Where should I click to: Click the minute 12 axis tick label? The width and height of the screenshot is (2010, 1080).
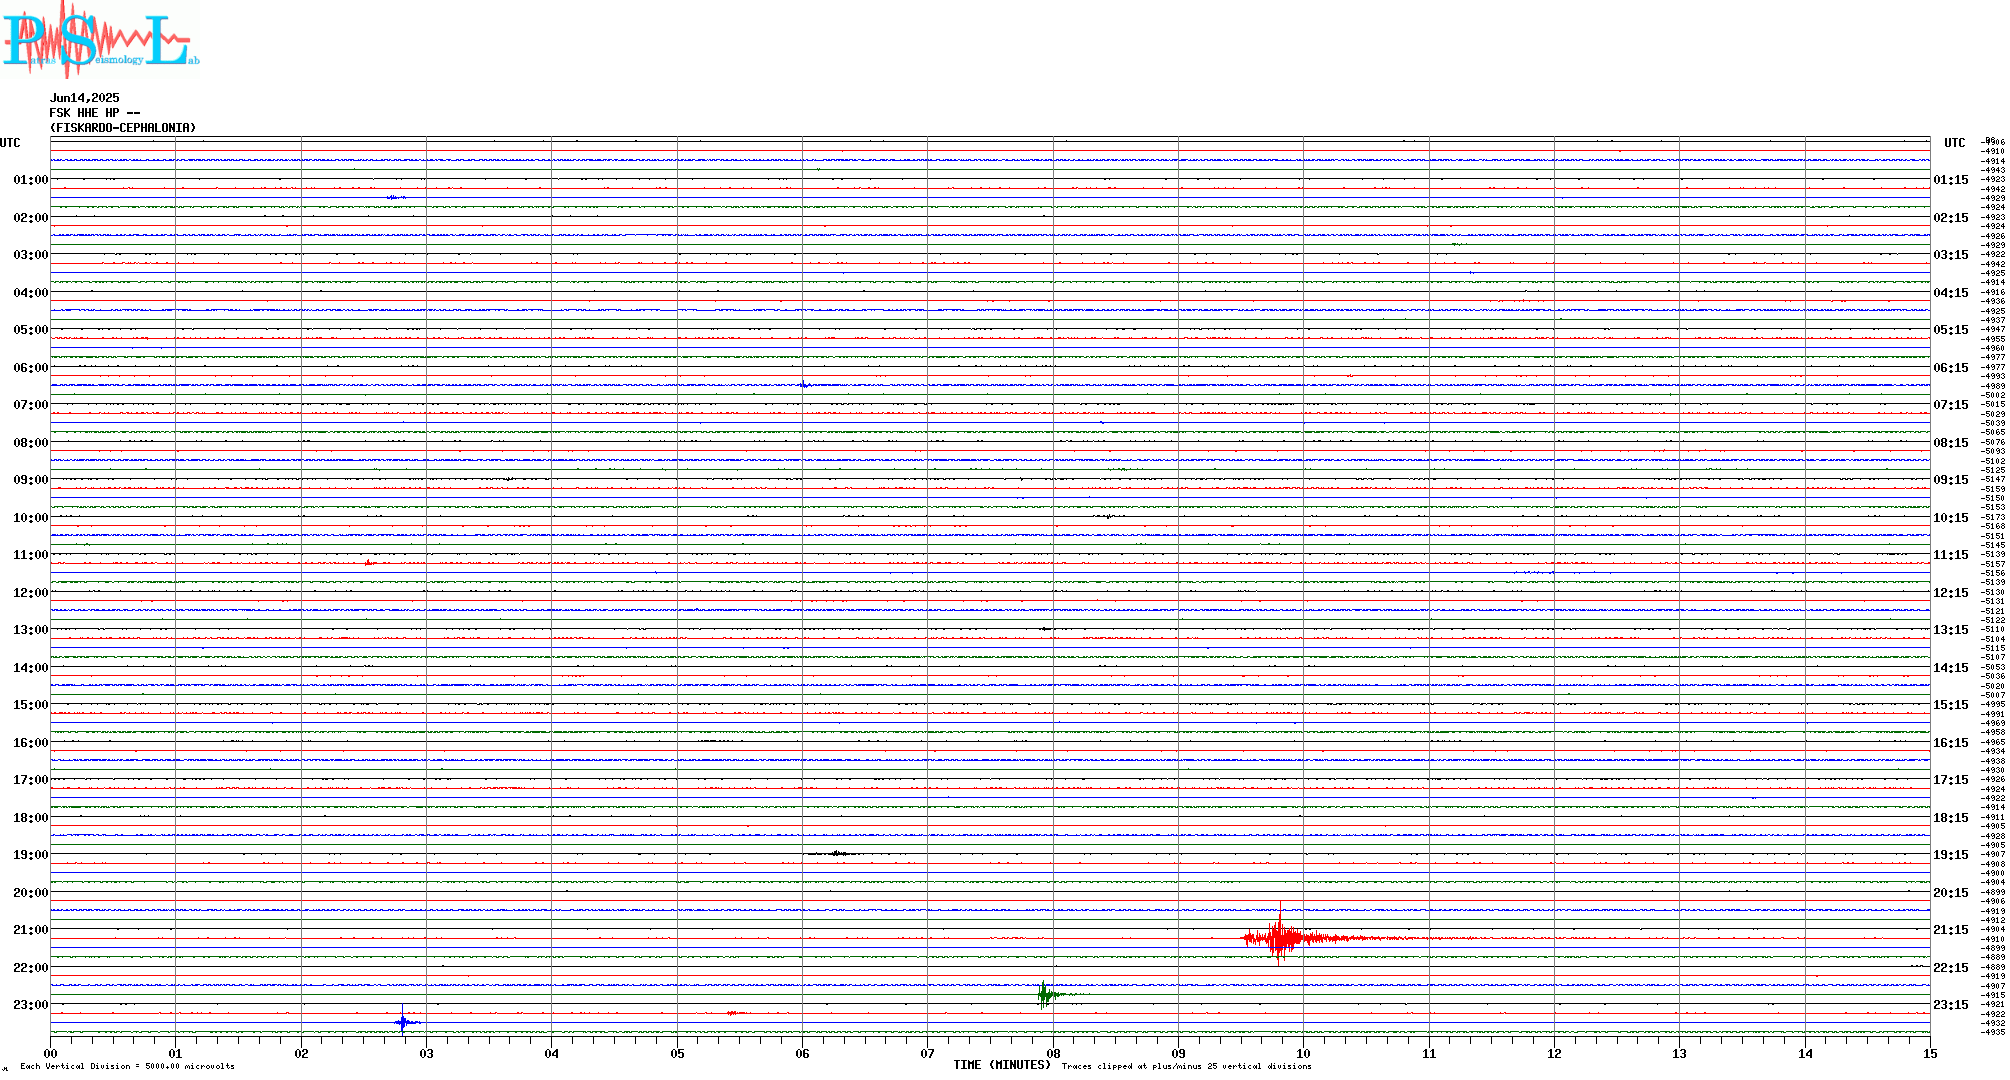click(1554, 1053)
